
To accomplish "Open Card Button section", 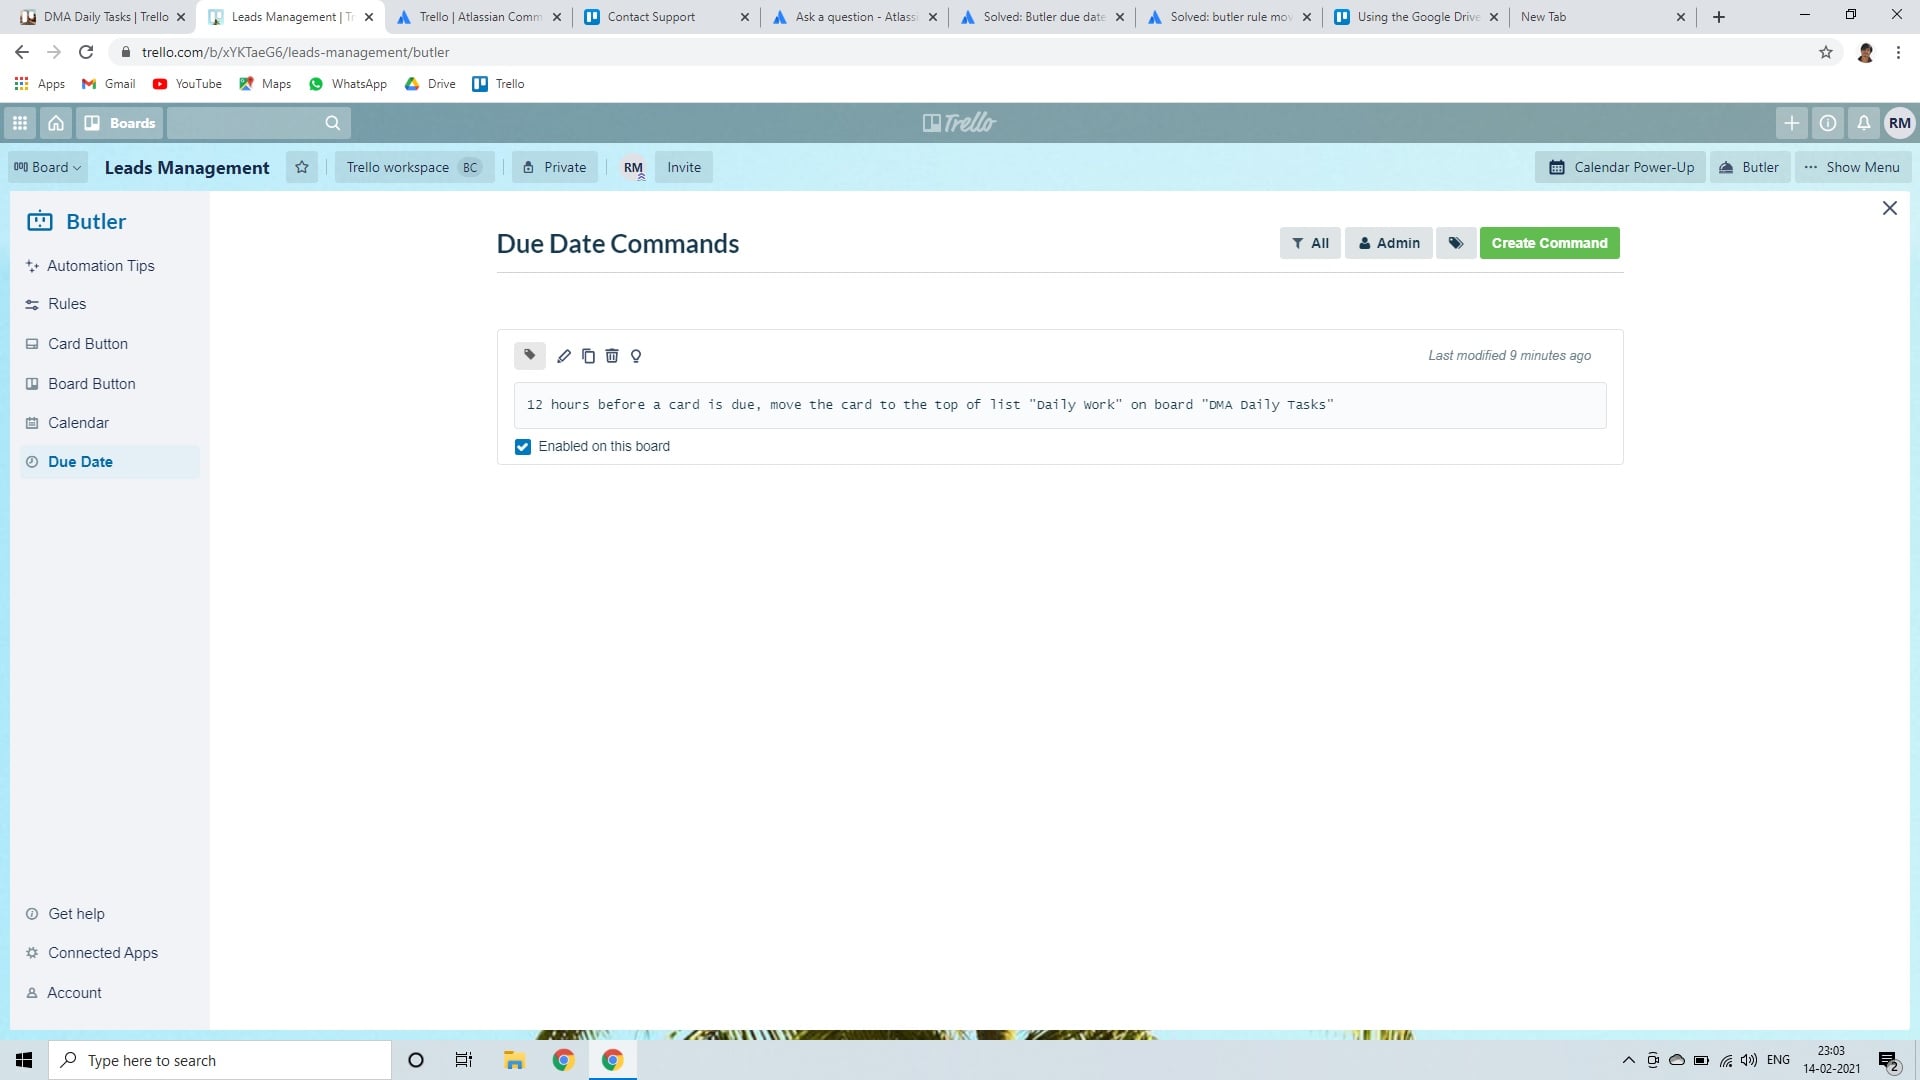I will pos(88,344).
